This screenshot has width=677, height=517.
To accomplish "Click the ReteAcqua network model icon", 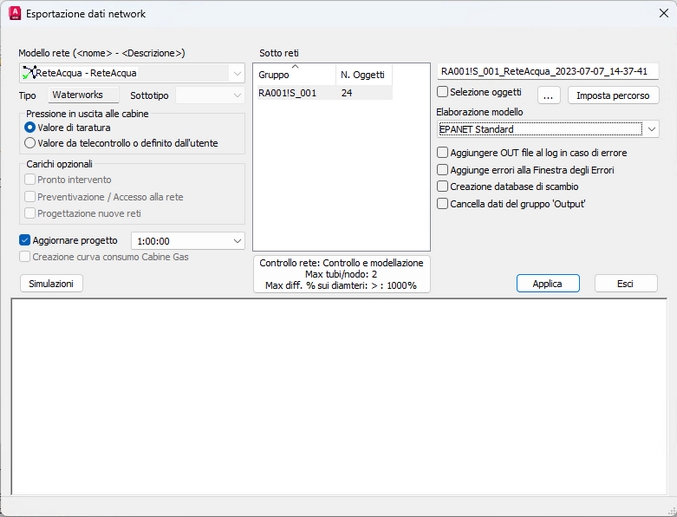I will click(x=28, y=73).
